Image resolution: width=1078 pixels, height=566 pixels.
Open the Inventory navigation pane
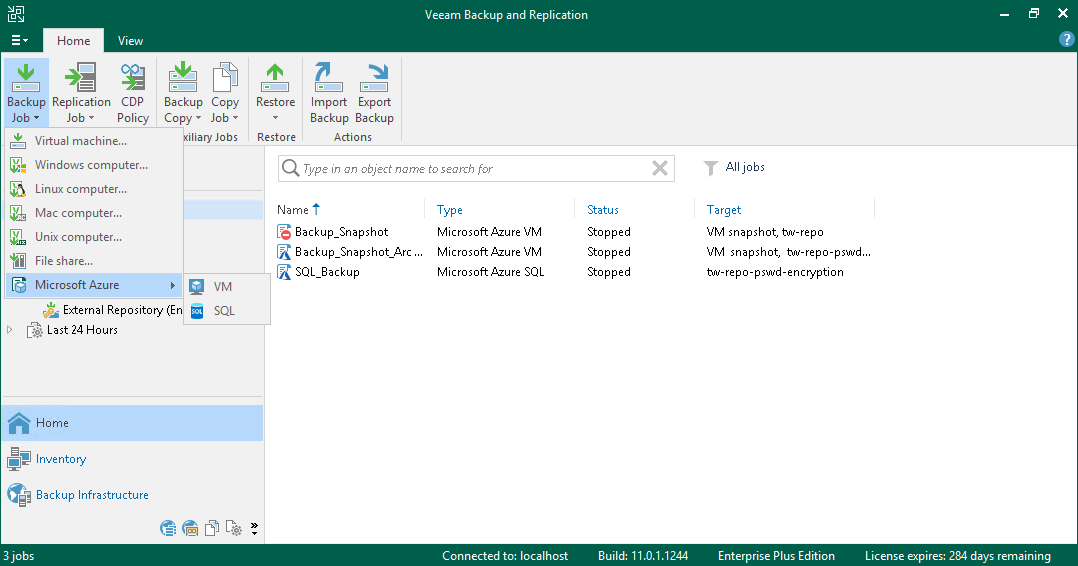coord(132,459)
